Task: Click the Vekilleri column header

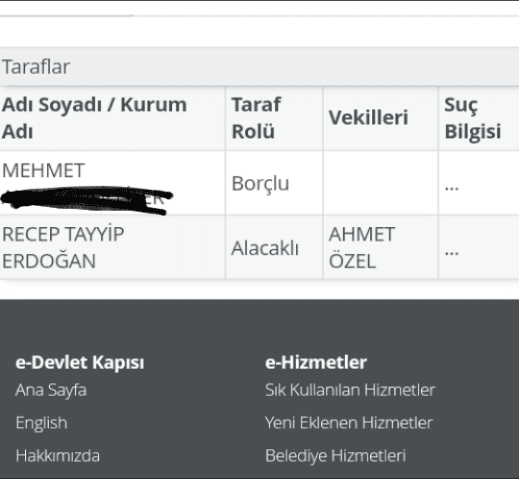Action: click(x=380, y=118)
